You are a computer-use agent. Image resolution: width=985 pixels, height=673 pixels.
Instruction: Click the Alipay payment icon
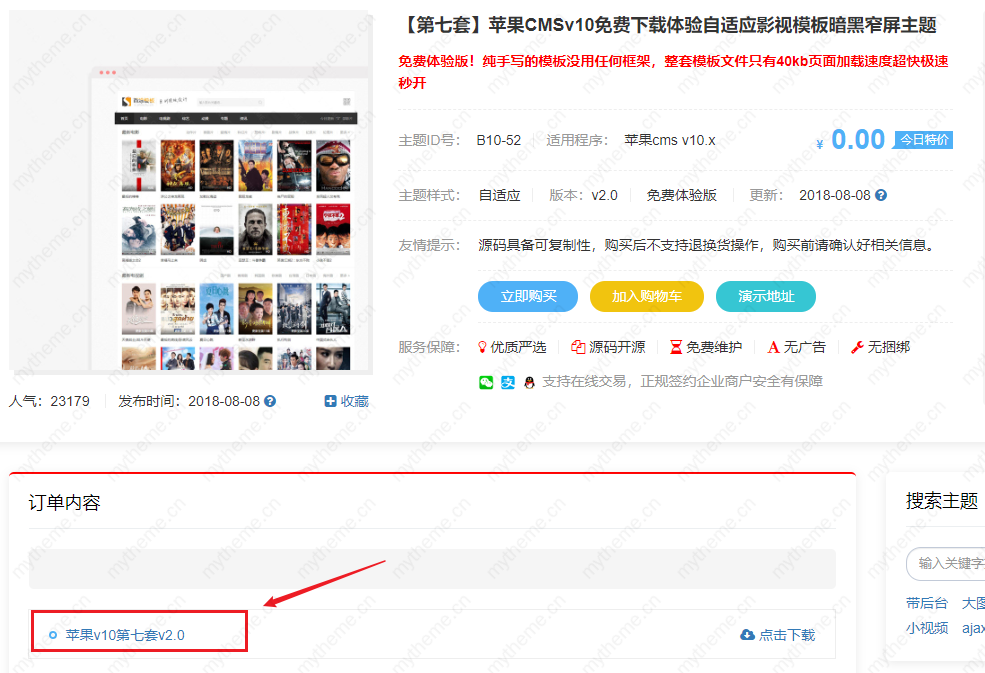click(x=508, y=382)
